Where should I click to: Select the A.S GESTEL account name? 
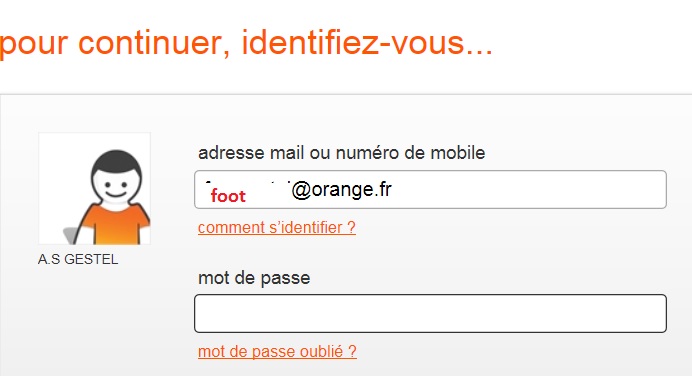click(x=78, y=259)
